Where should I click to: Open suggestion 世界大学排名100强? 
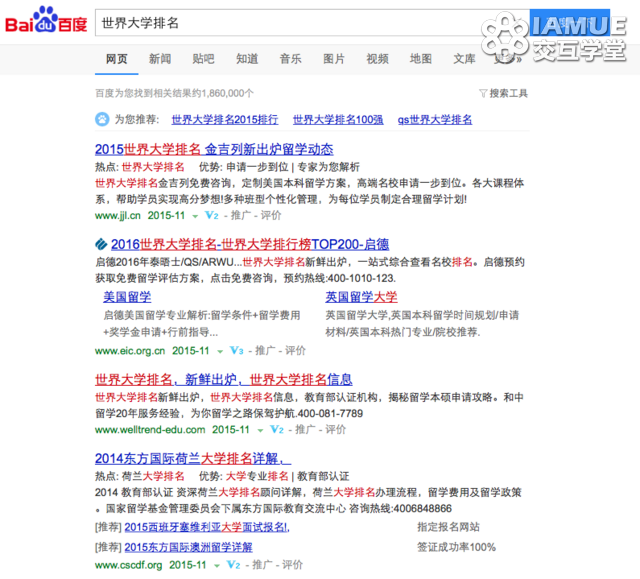pos(338,120)
